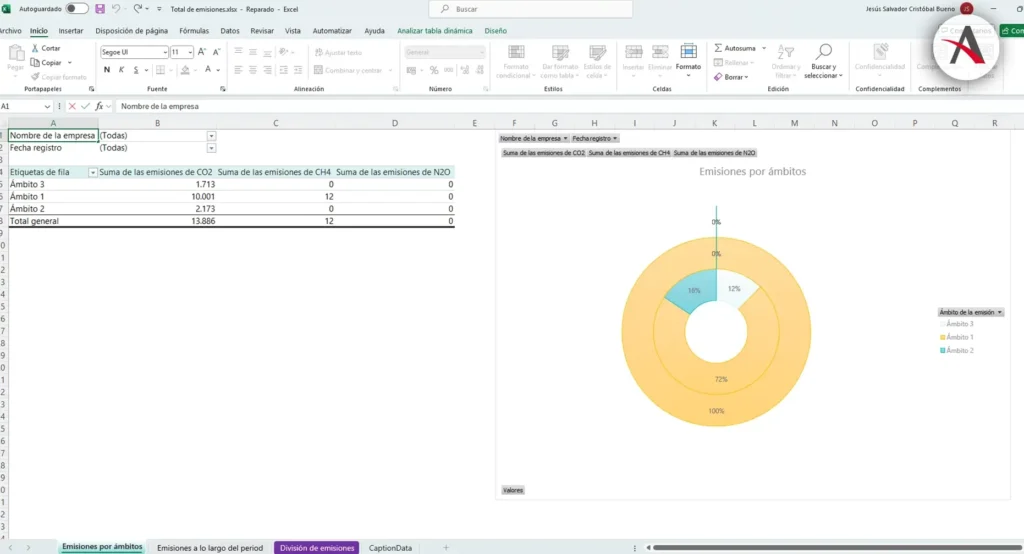Click the insert function fx icon
This screenshot has height=554, width=1024.
pos(99,106)
